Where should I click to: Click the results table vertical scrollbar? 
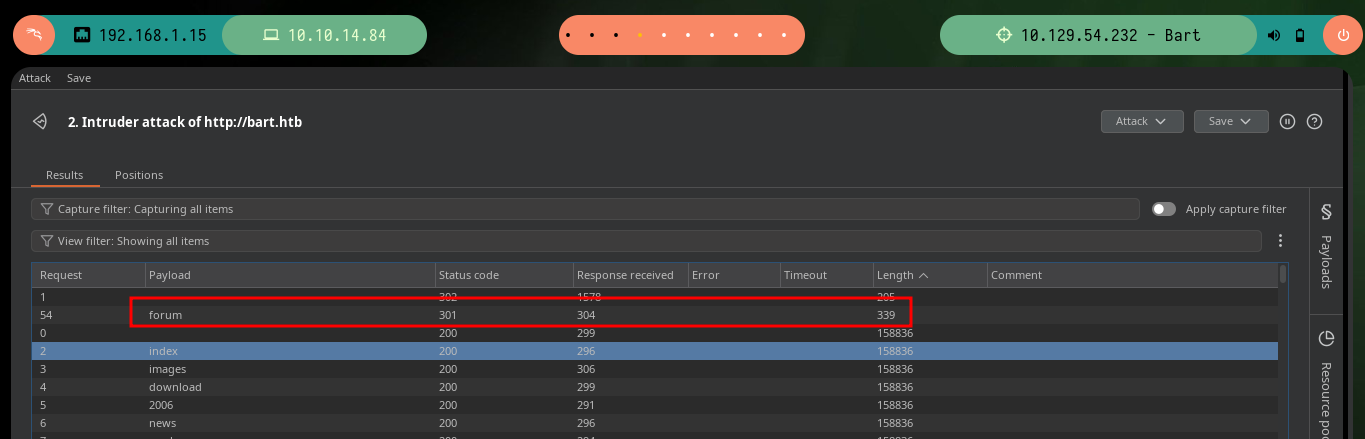tap(1283, 350)
